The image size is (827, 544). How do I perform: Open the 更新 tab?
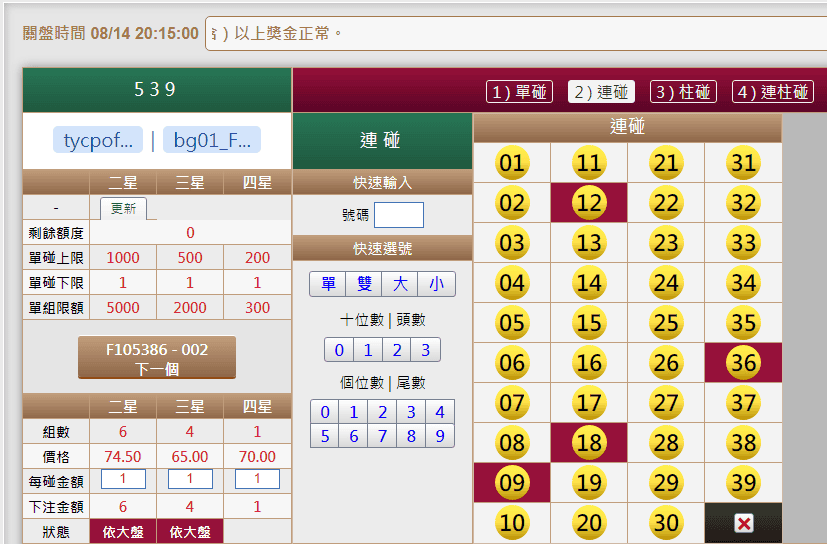pos(123,208)
